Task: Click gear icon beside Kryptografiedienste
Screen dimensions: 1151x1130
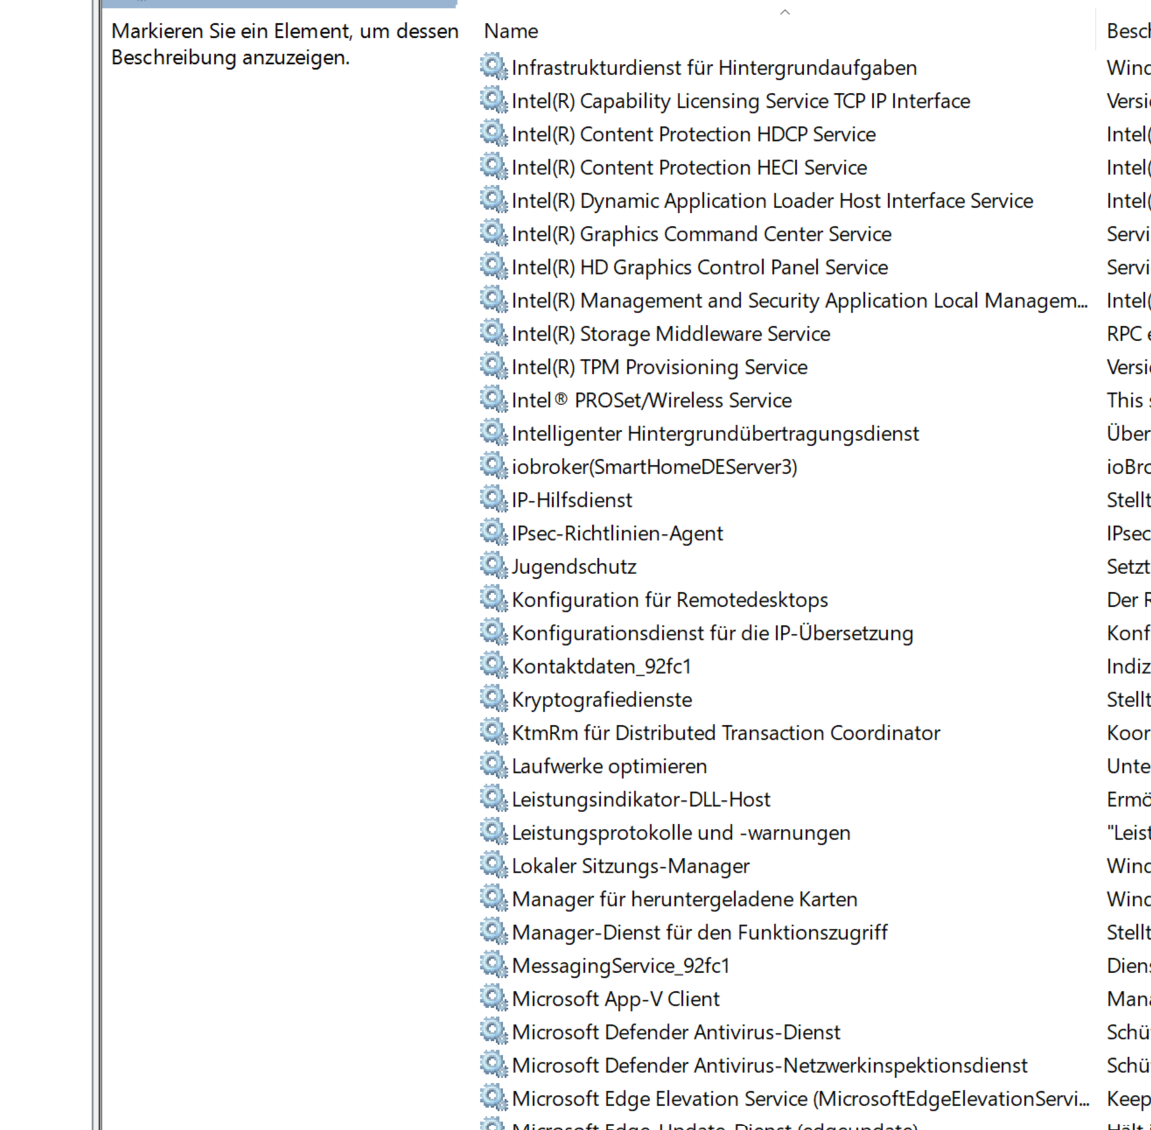Action: point(493,698)
